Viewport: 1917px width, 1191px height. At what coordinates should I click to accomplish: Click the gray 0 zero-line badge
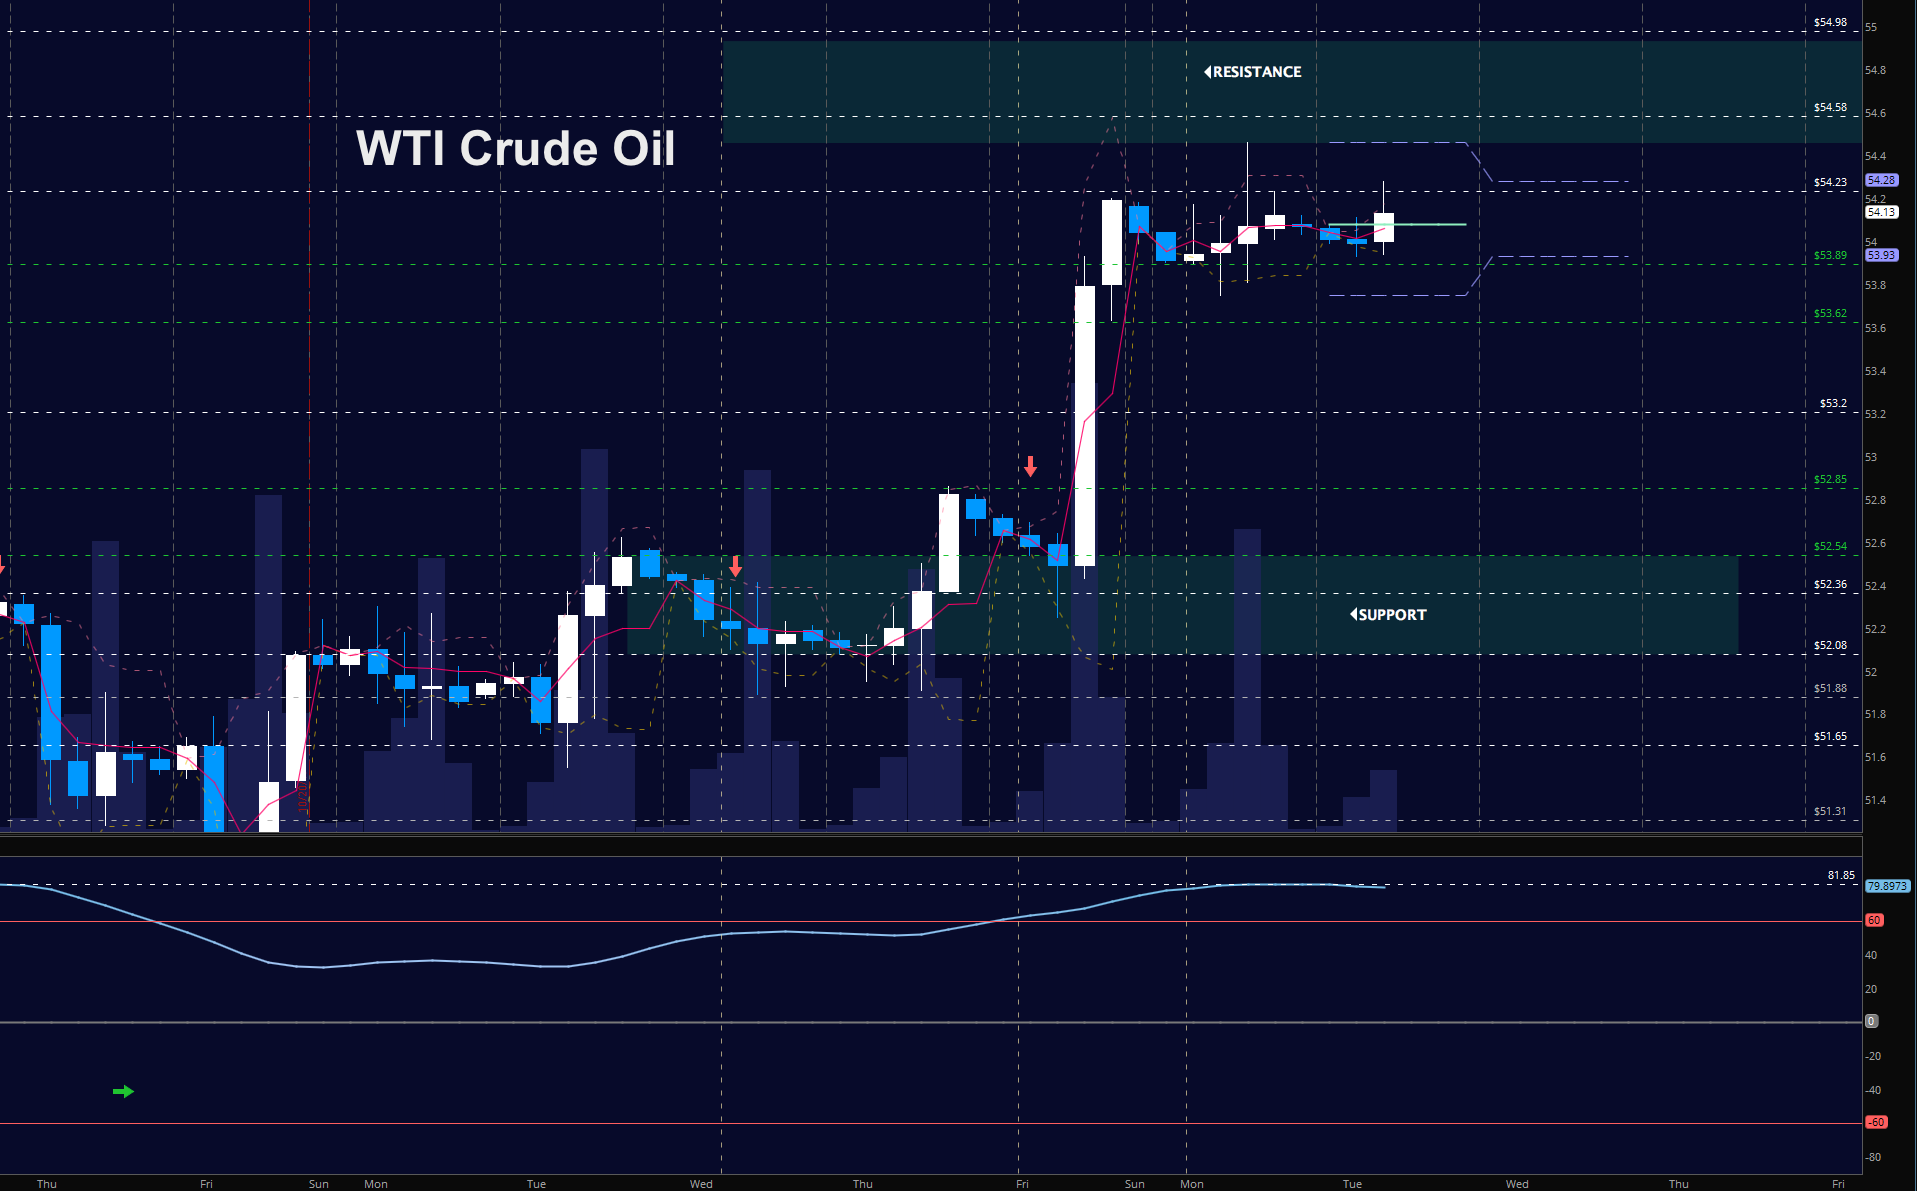(x=1871, y=1021)
